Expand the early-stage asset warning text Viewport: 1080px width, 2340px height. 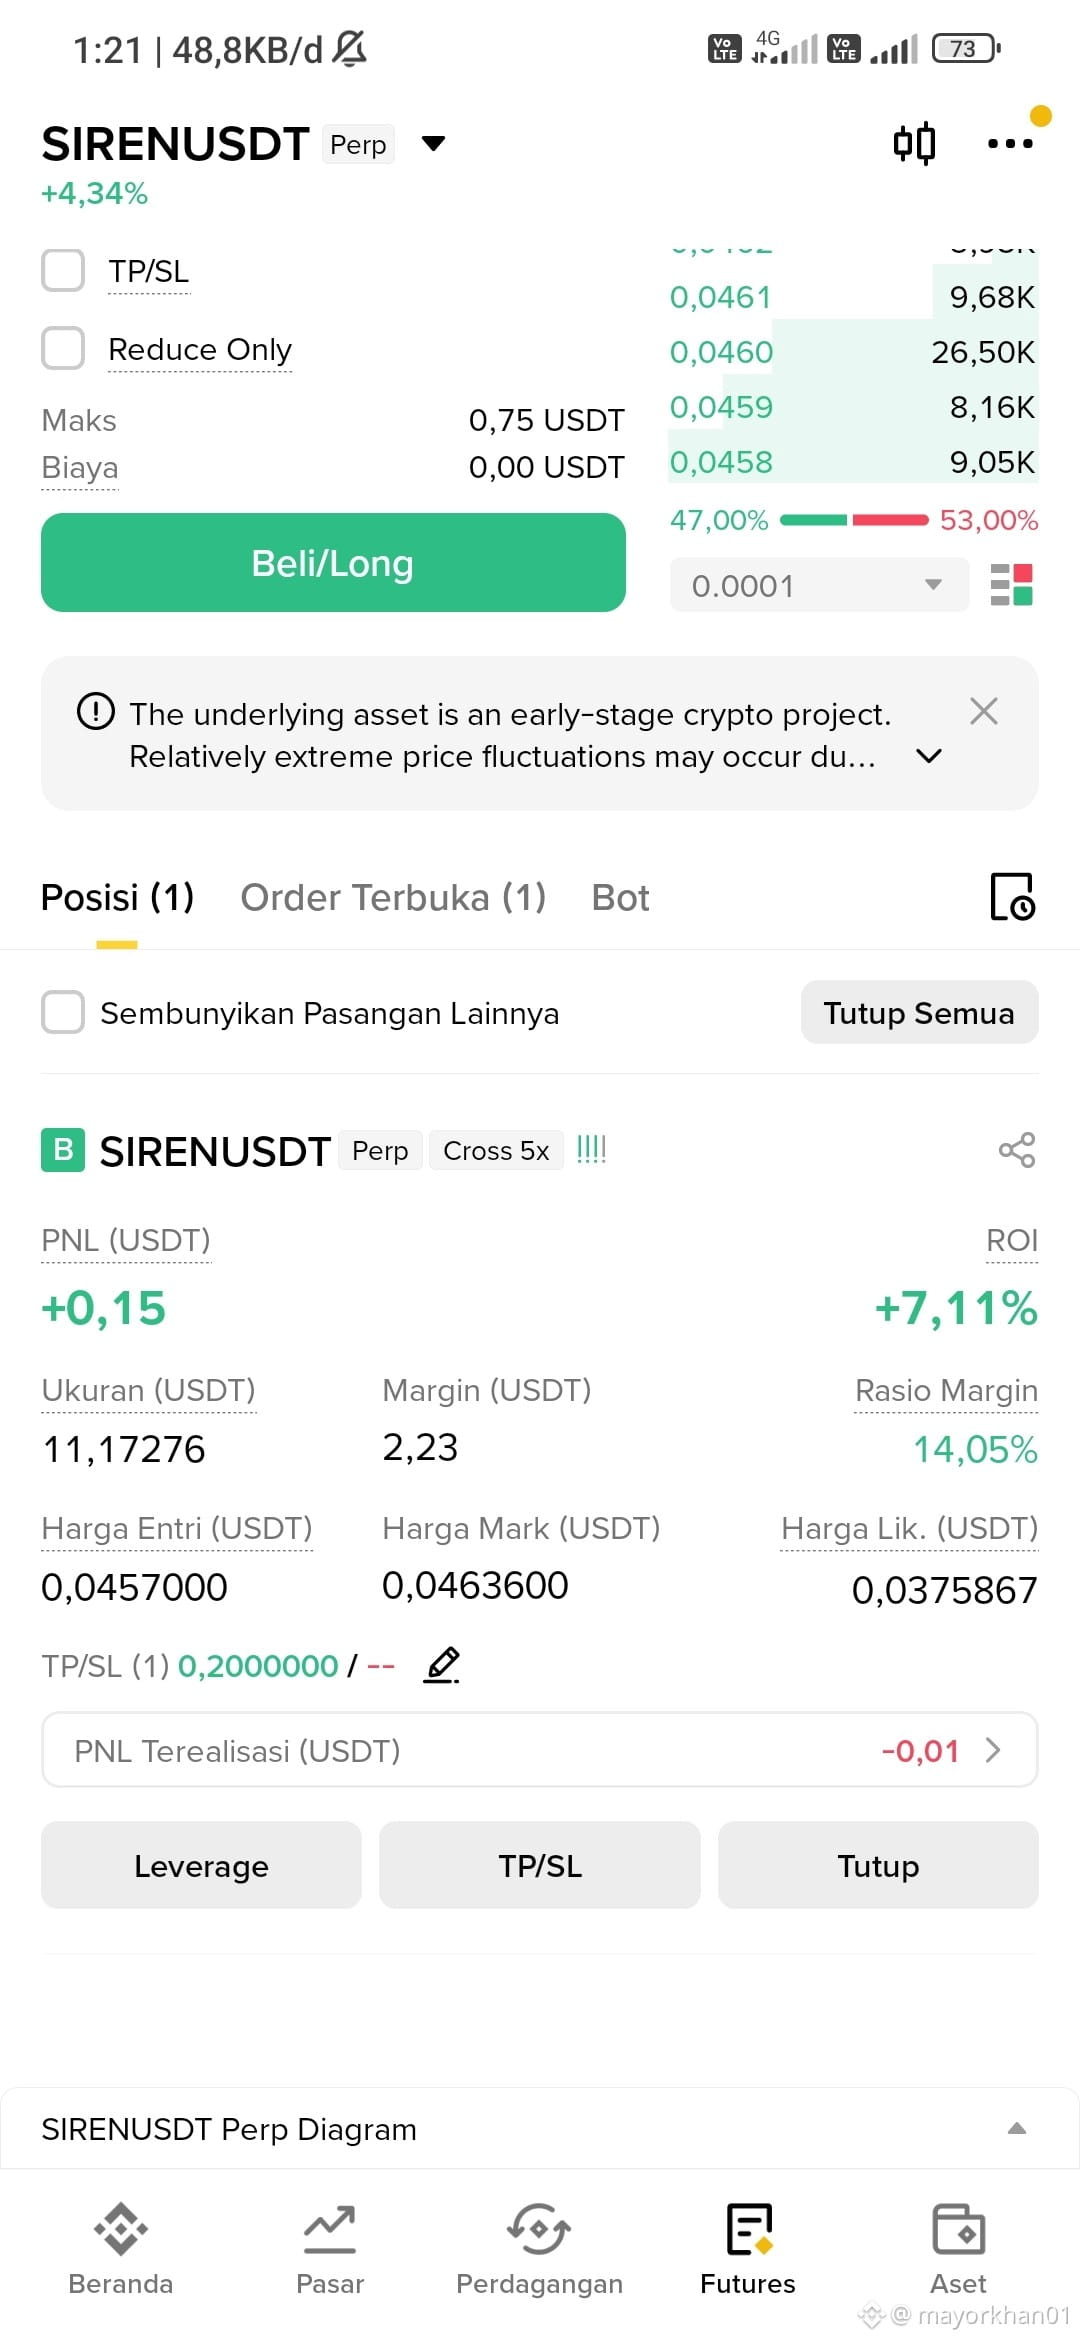tap(929, 756)
